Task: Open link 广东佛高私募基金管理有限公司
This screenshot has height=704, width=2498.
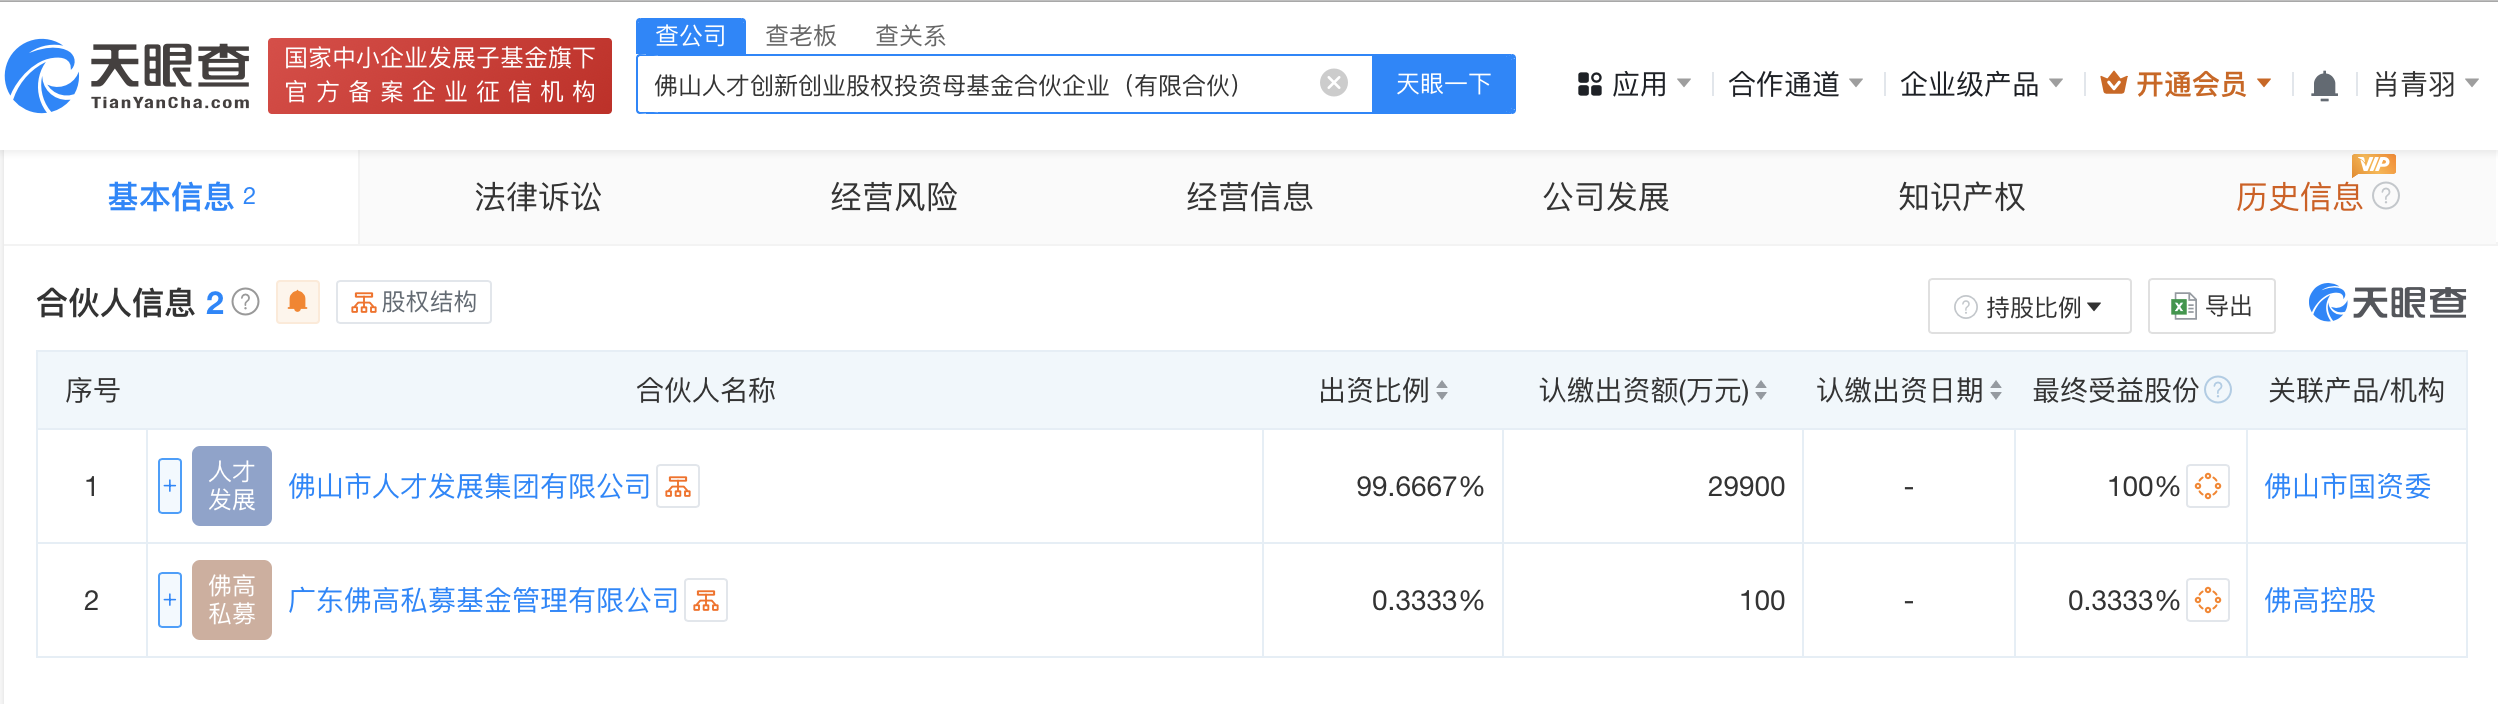Action: pos(483,601)
